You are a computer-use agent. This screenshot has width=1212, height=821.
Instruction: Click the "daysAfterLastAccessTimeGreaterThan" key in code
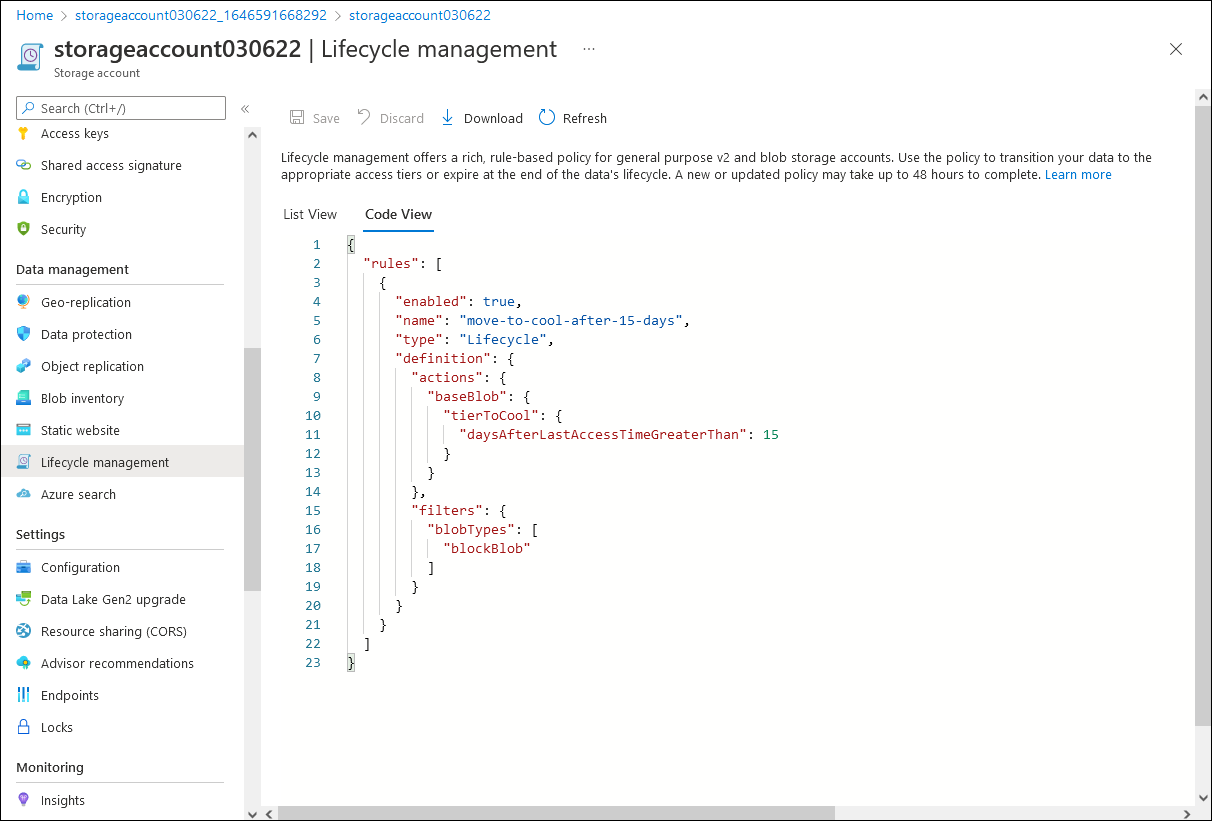tap(602, 435)
